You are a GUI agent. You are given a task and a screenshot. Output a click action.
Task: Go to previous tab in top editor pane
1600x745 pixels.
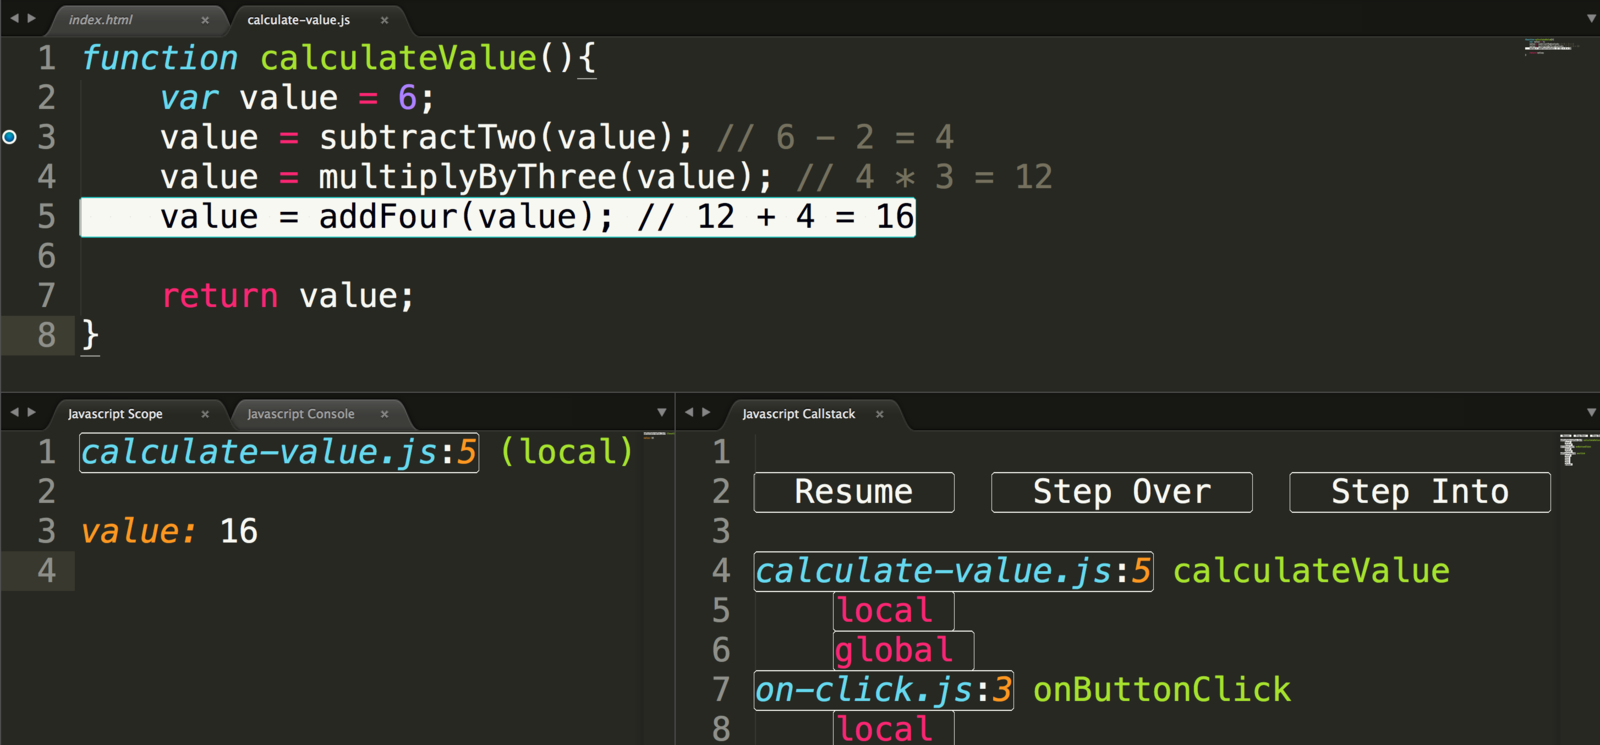[14, 18]
